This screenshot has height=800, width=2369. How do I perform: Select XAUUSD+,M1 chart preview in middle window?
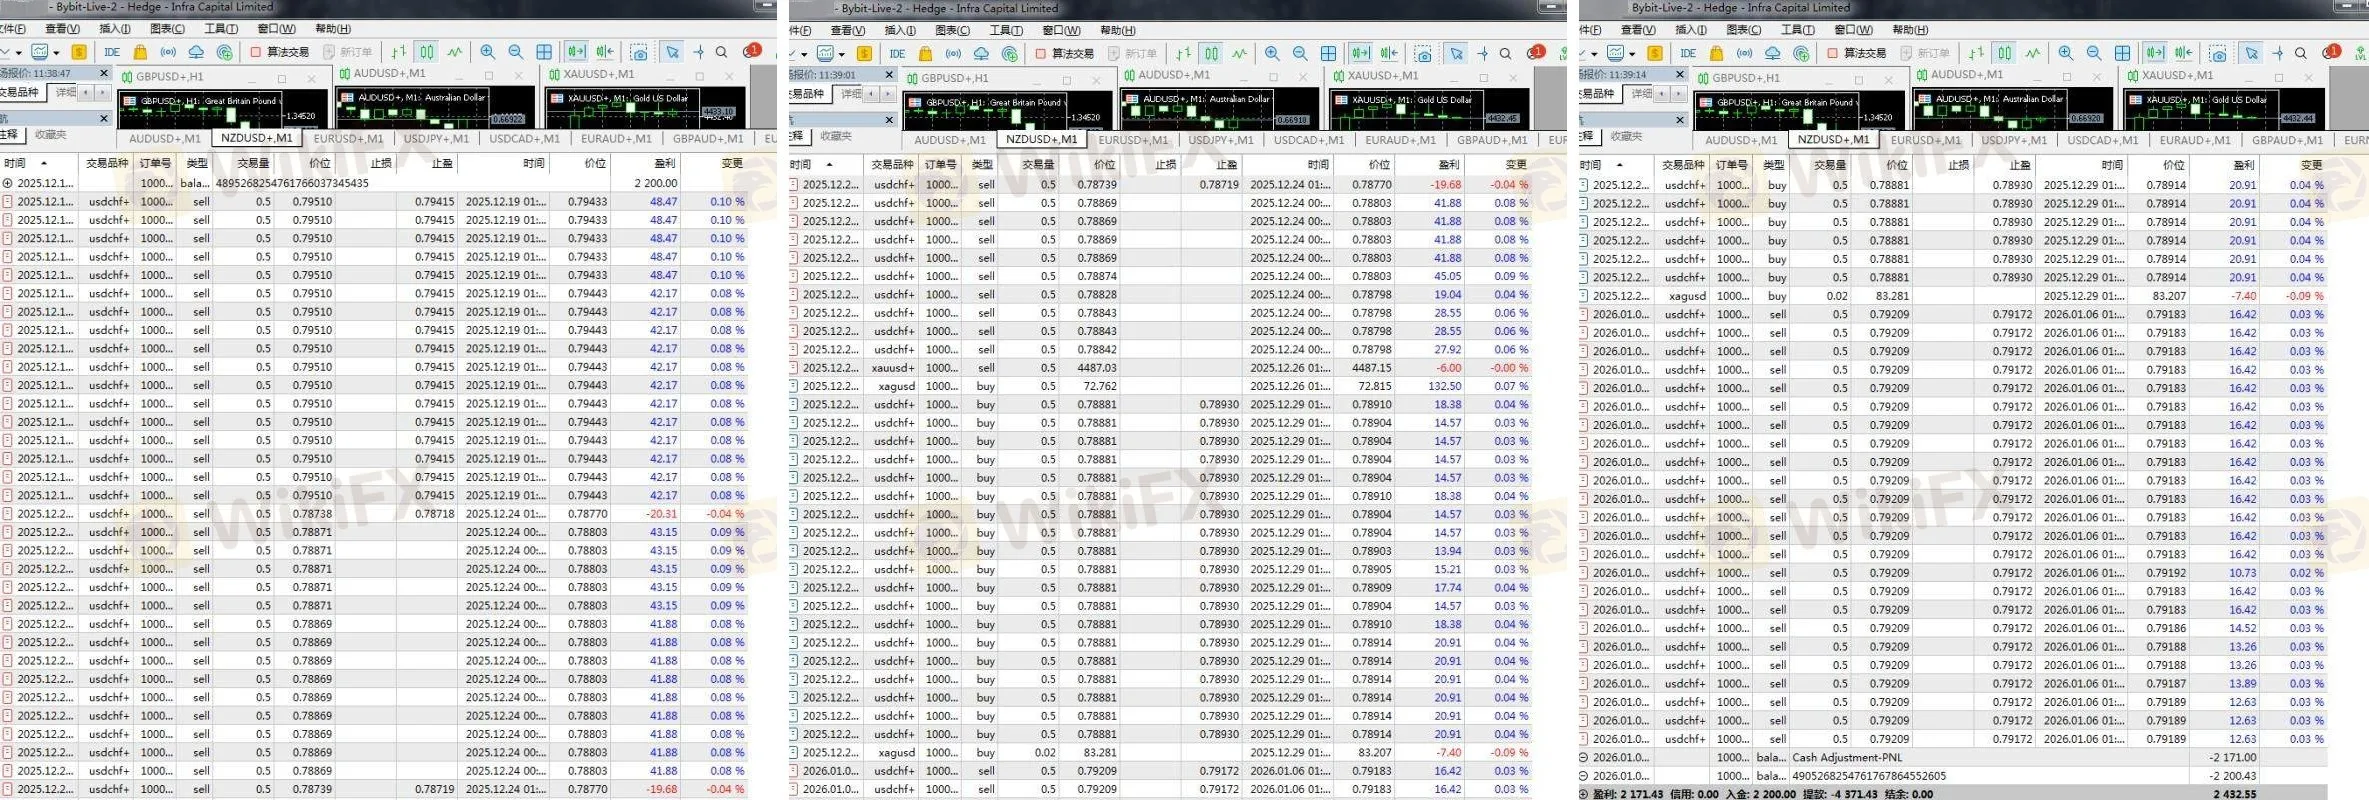click(x=1429, y=110)
